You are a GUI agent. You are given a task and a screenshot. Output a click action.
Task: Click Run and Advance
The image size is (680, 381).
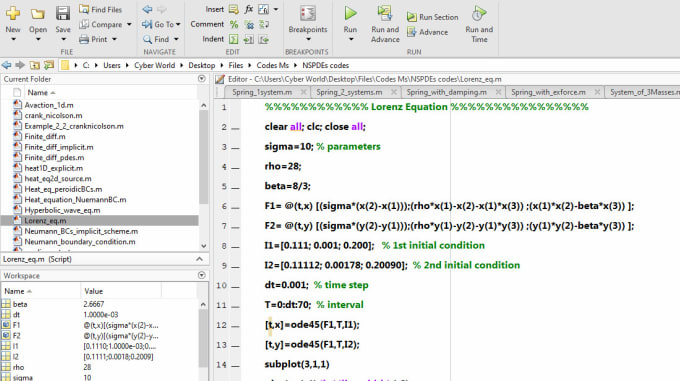385,24
